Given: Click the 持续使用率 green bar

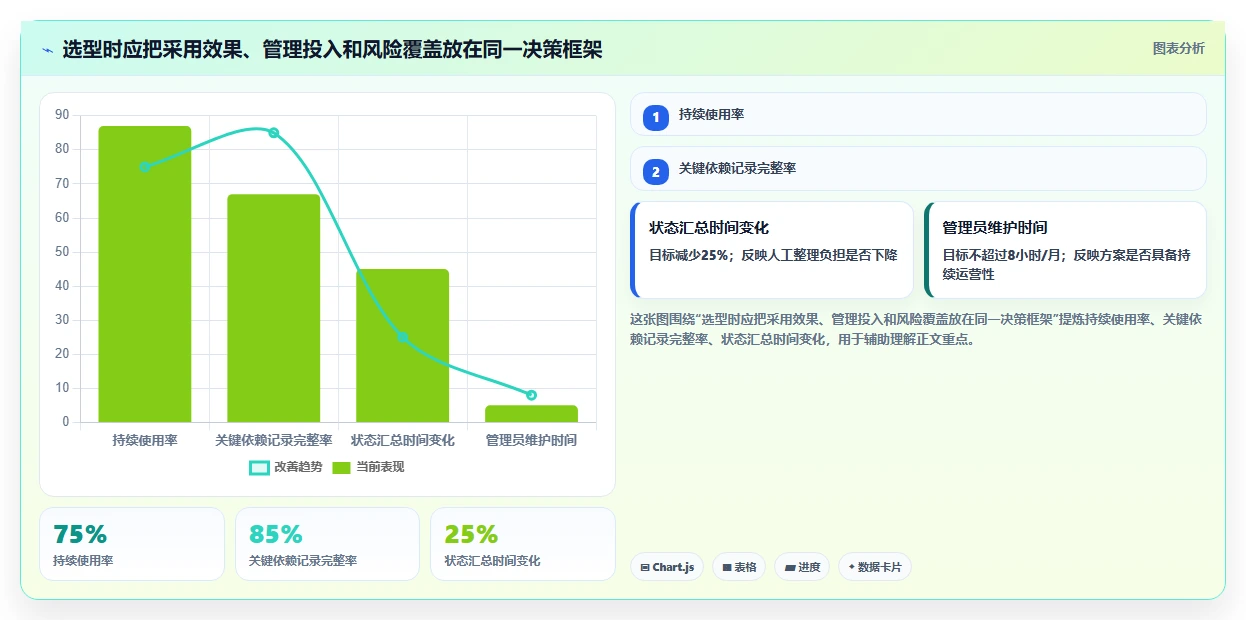Looking at the screenshot, I should coord(145,274).
